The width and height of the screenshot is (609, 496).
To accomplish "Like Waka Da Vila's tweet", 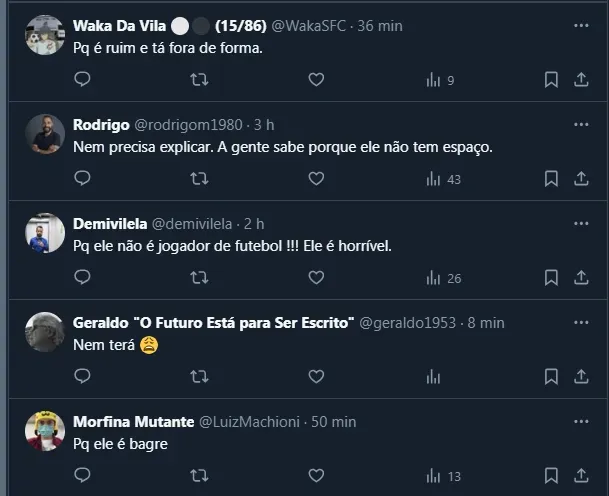I will tap(316, 80).
